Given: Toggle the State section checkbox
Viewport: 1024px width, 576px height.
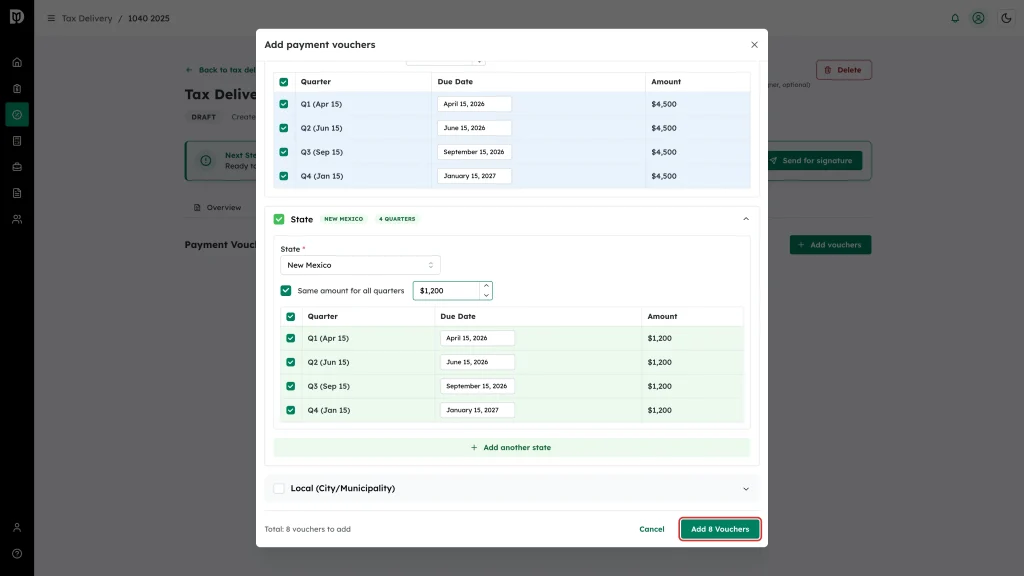Looking at the screenshot, I should [279, 219].
